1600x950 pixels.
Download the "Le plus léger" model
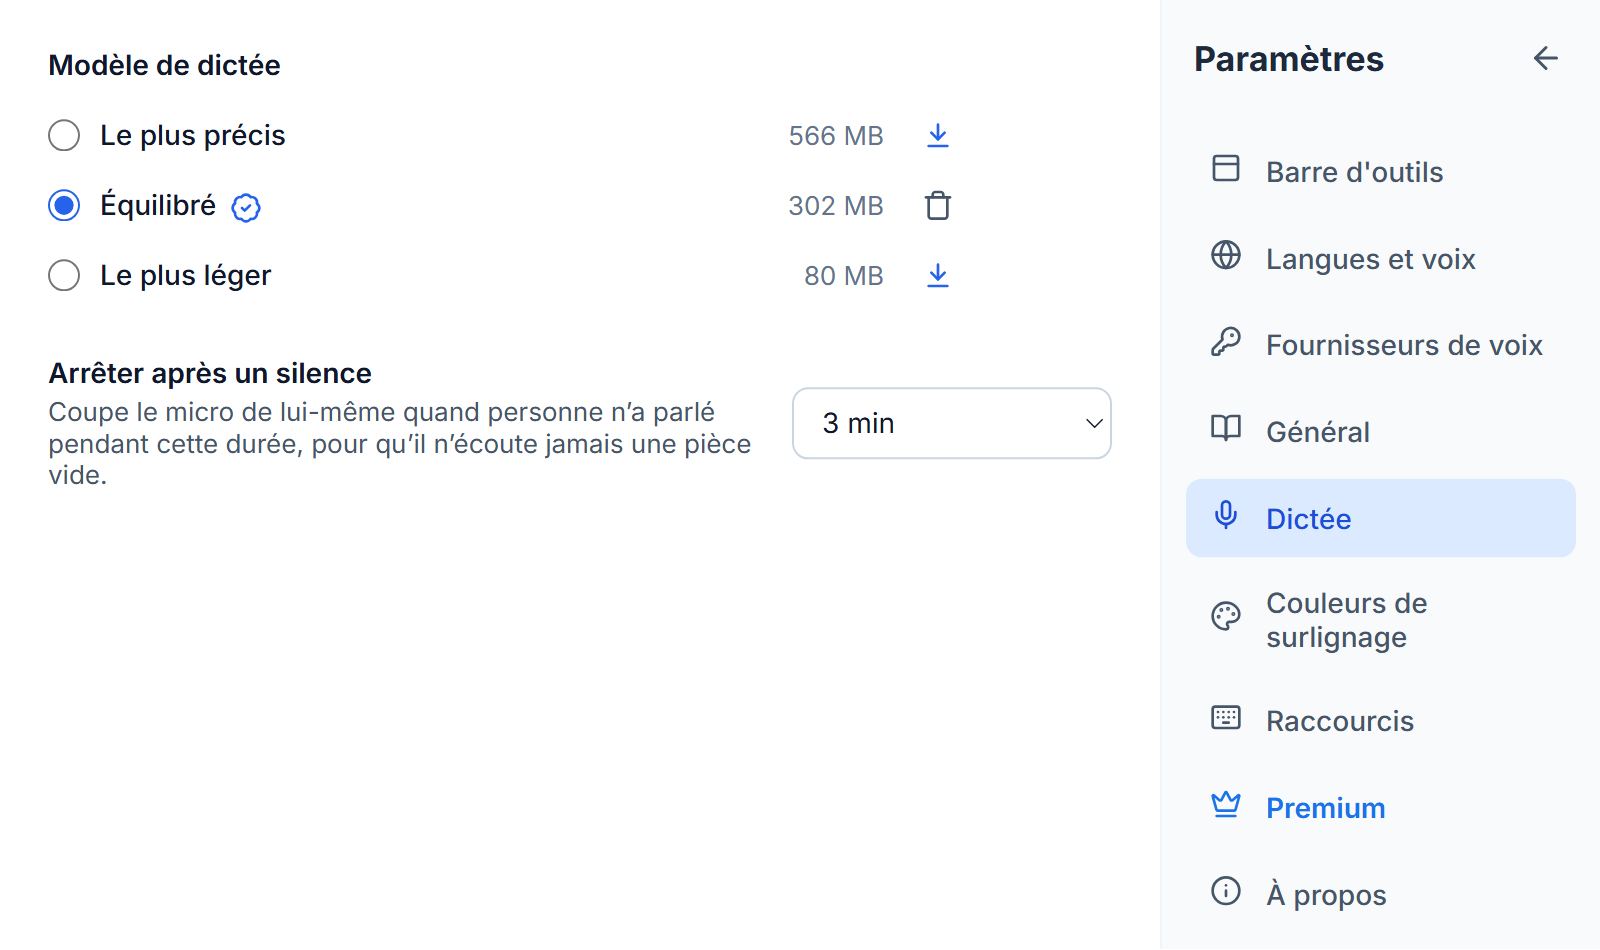click(x=937, y=276)
